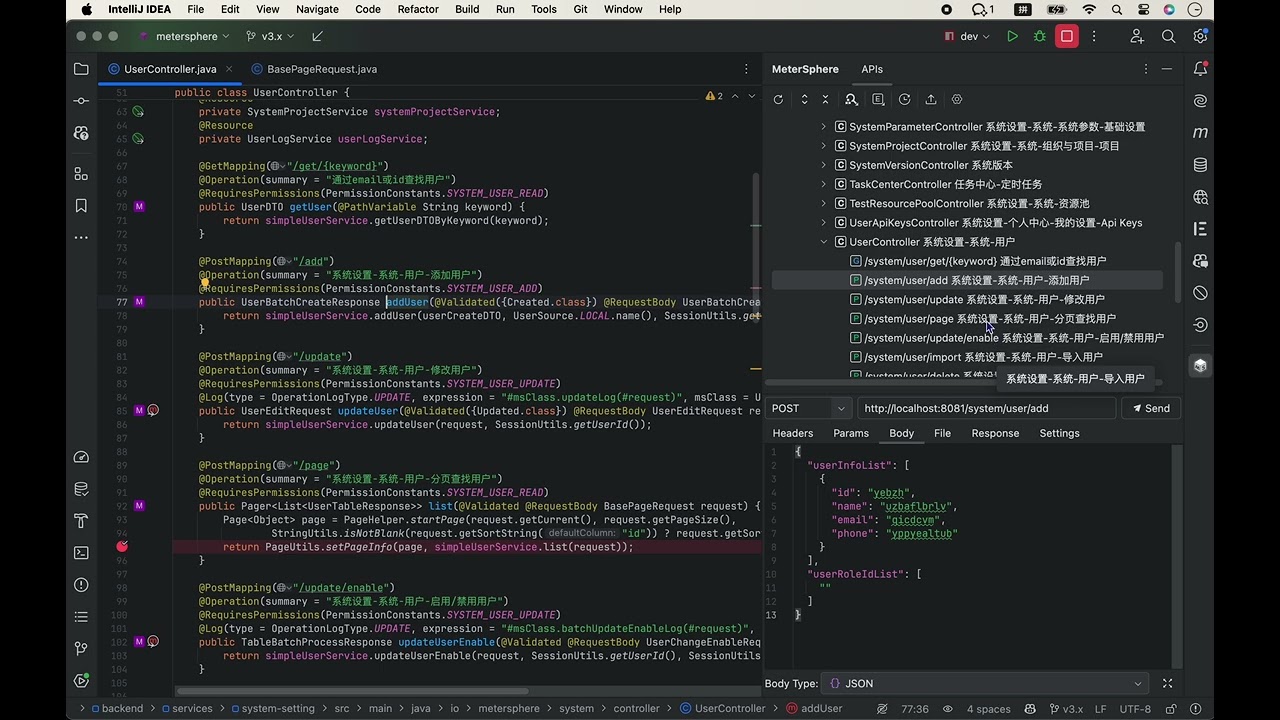Open the Params request tab
This screenshot has height=720, width=1280.
(x=851, y=433)
